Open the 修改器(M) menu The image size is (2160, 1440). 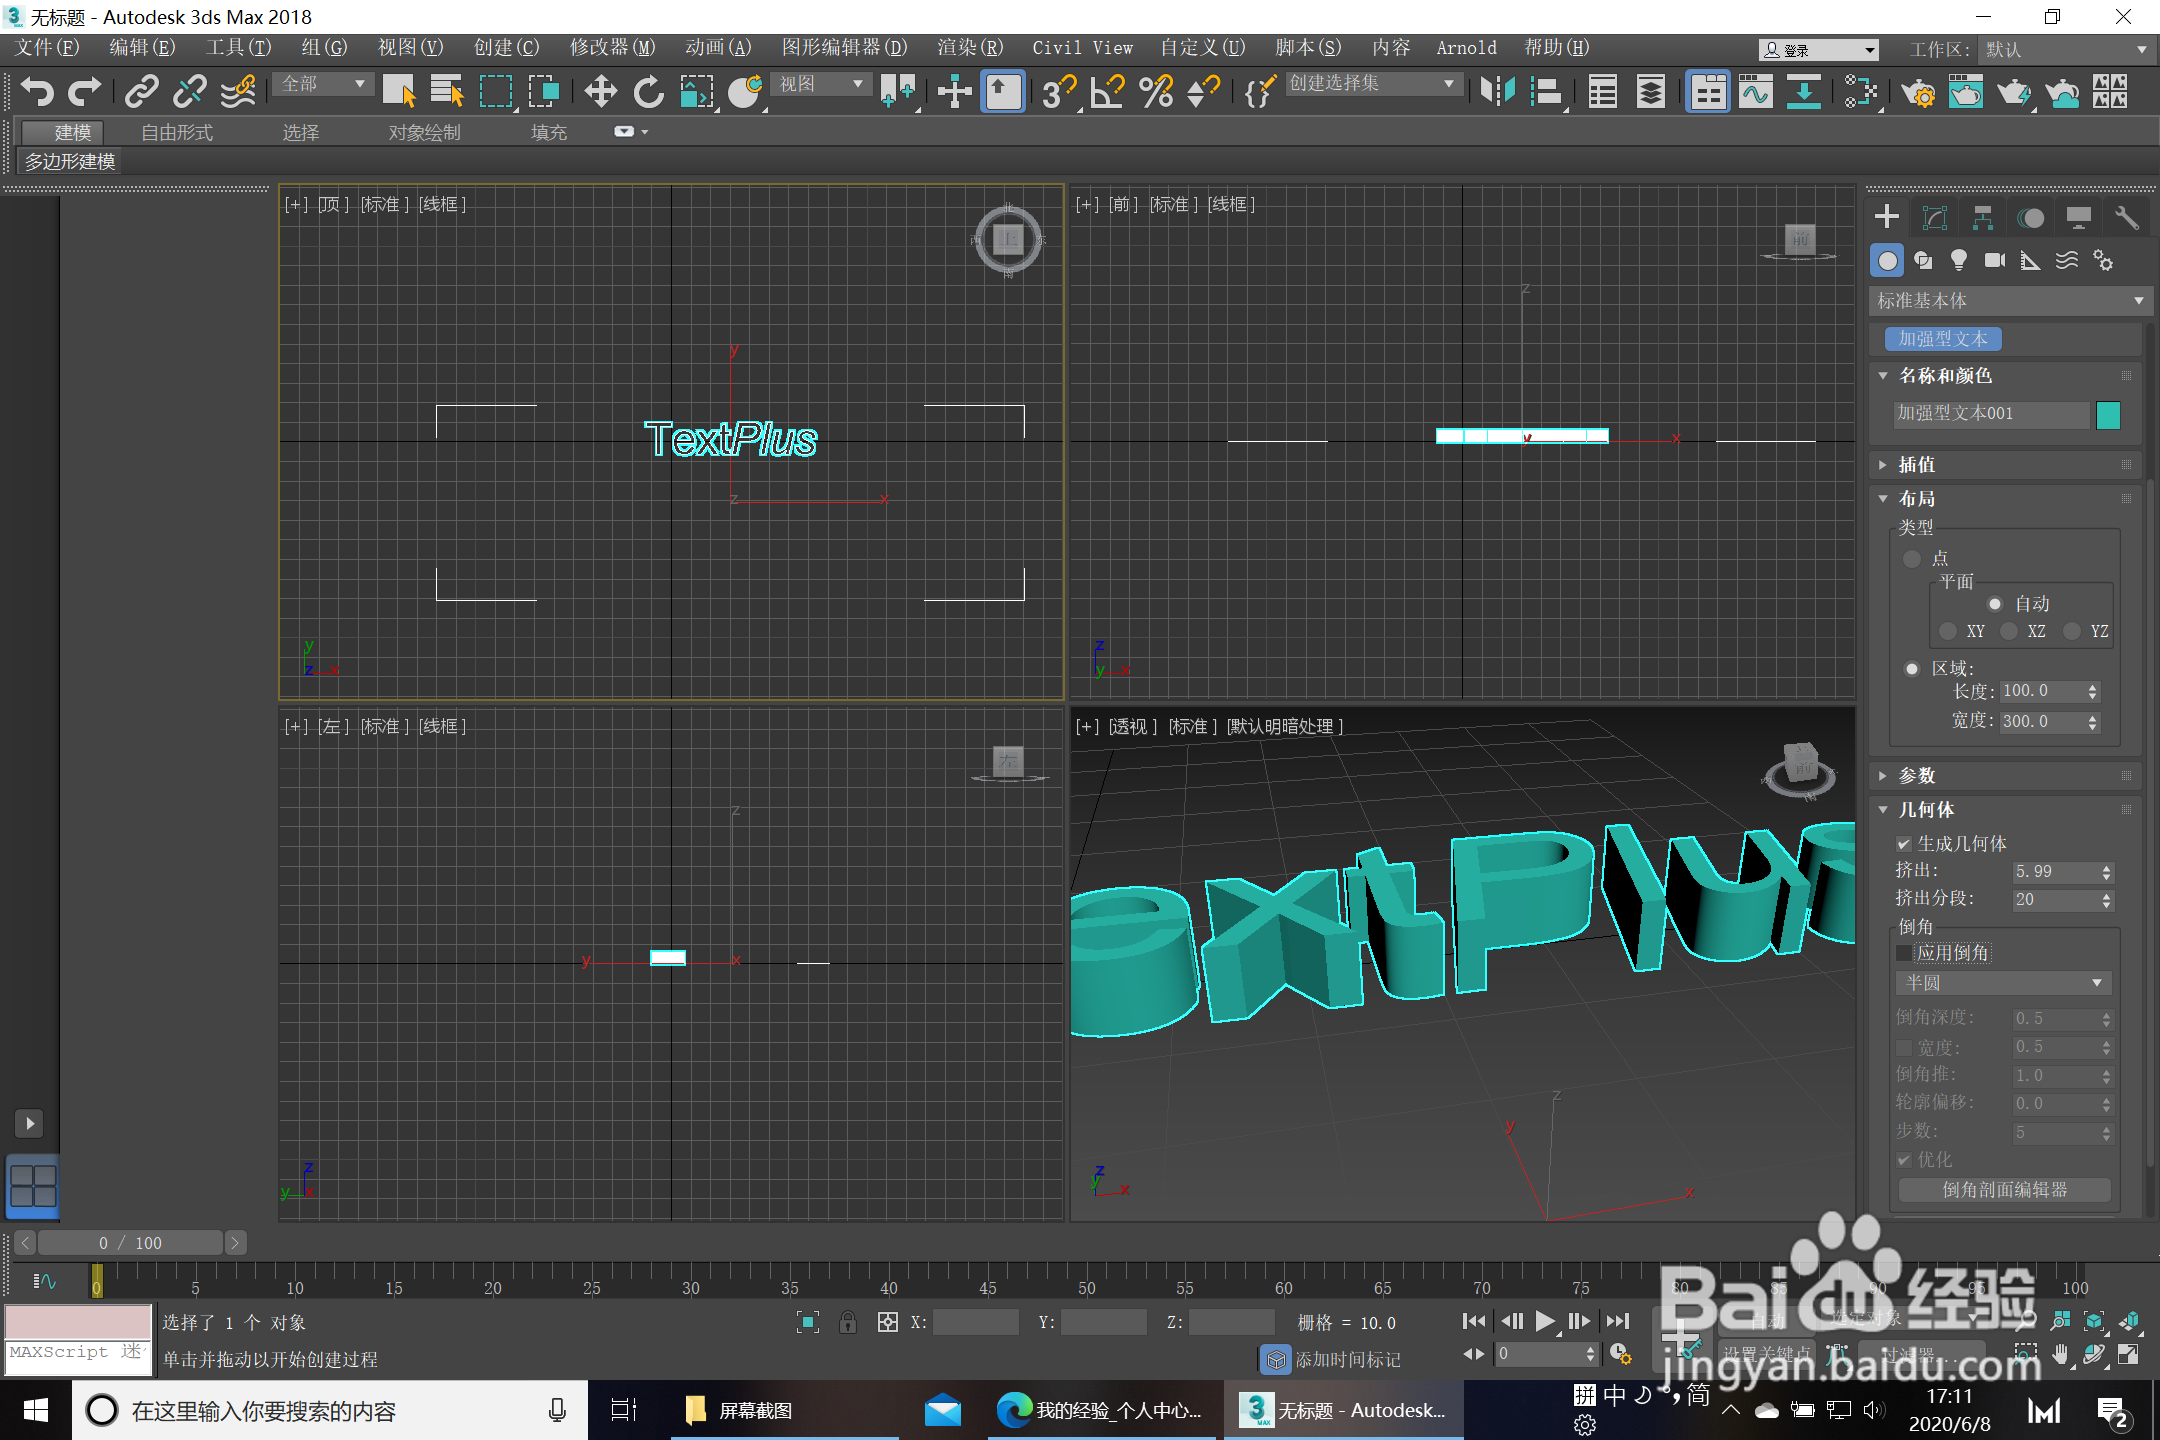click(612, 48)
